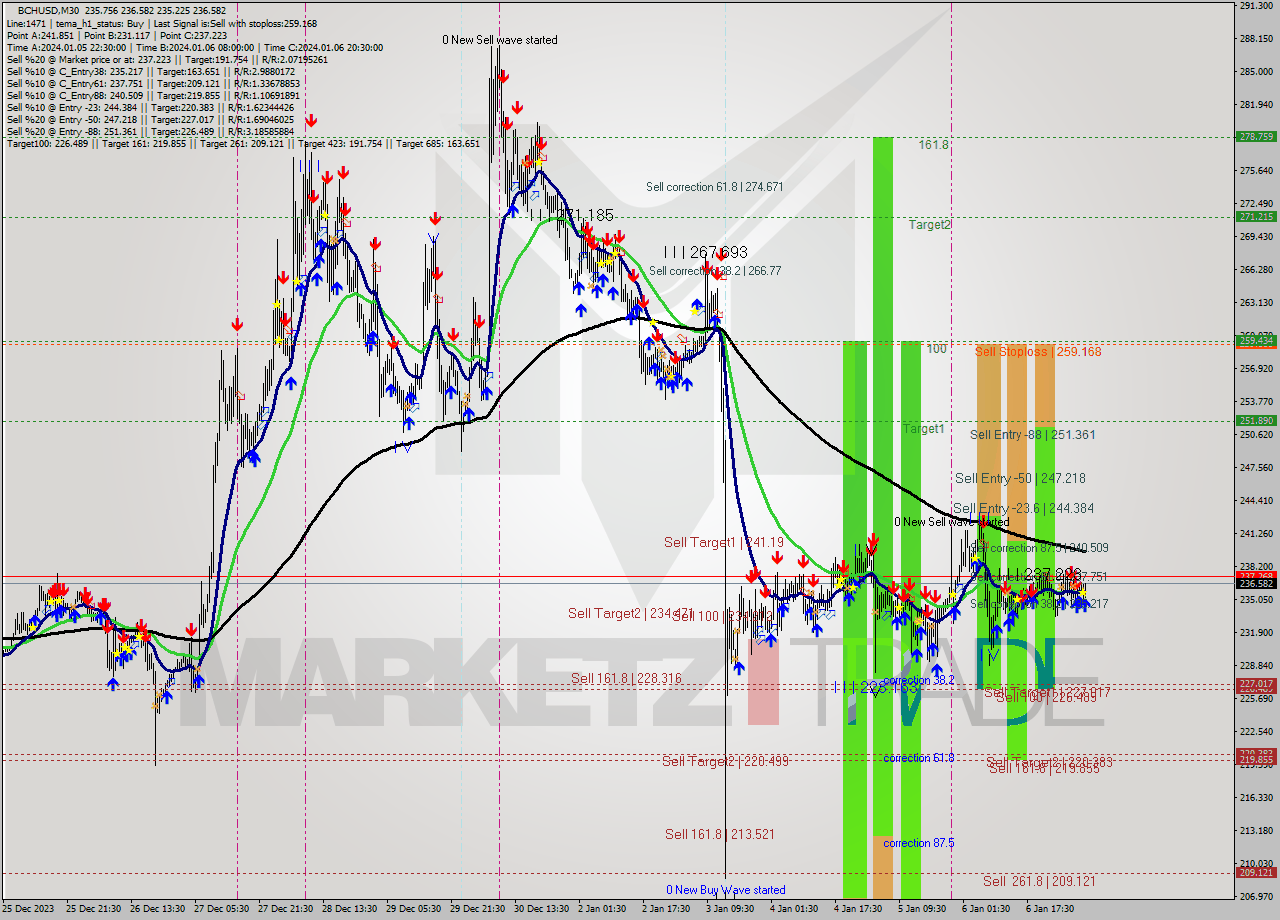Viewport: 1280px width, 920px height.
Task: Click the 'Sell 261.8 | 209.121' label
Action: coord(1039,881)
